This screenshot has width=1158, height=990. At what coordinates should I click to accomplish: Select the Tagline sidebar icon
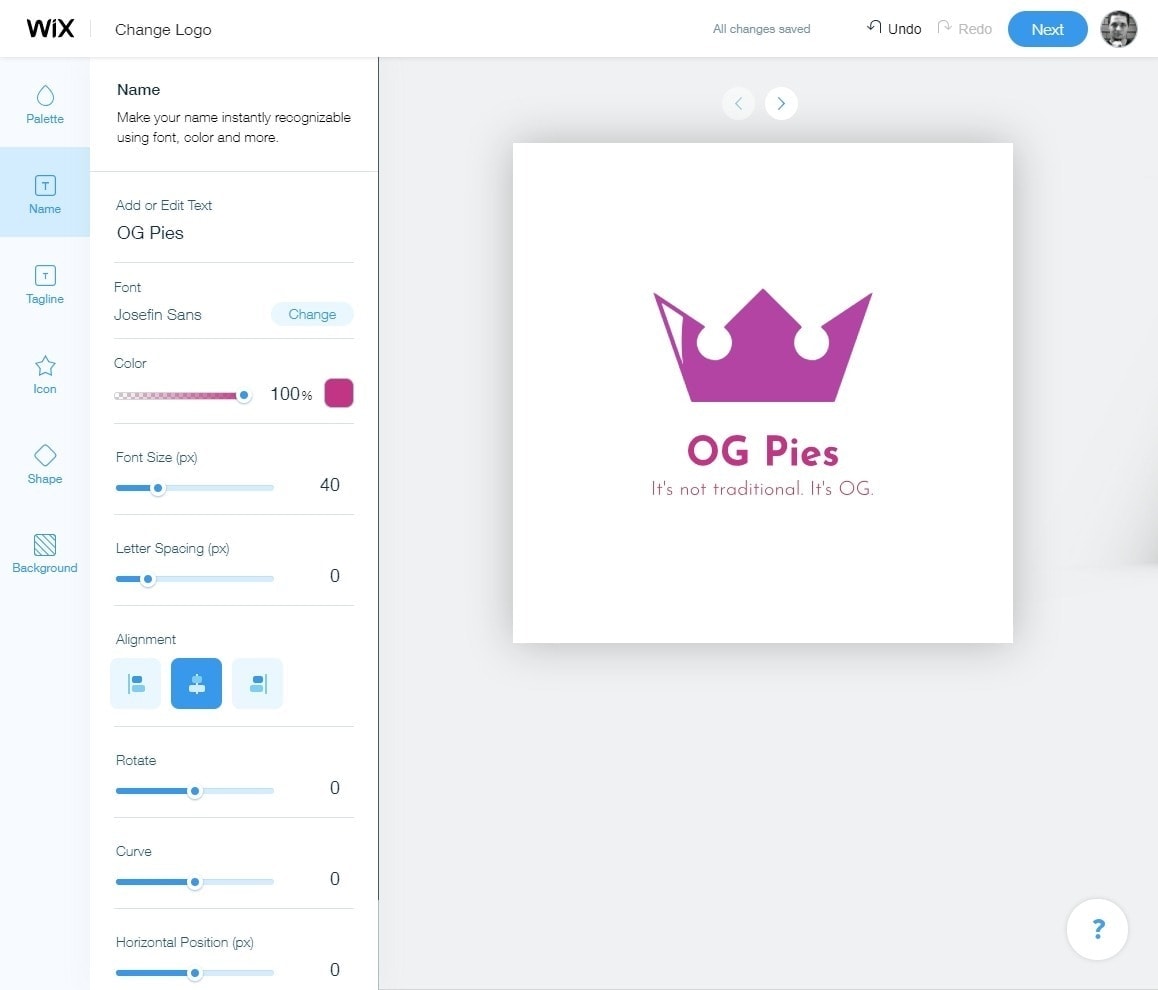(45, 284)
